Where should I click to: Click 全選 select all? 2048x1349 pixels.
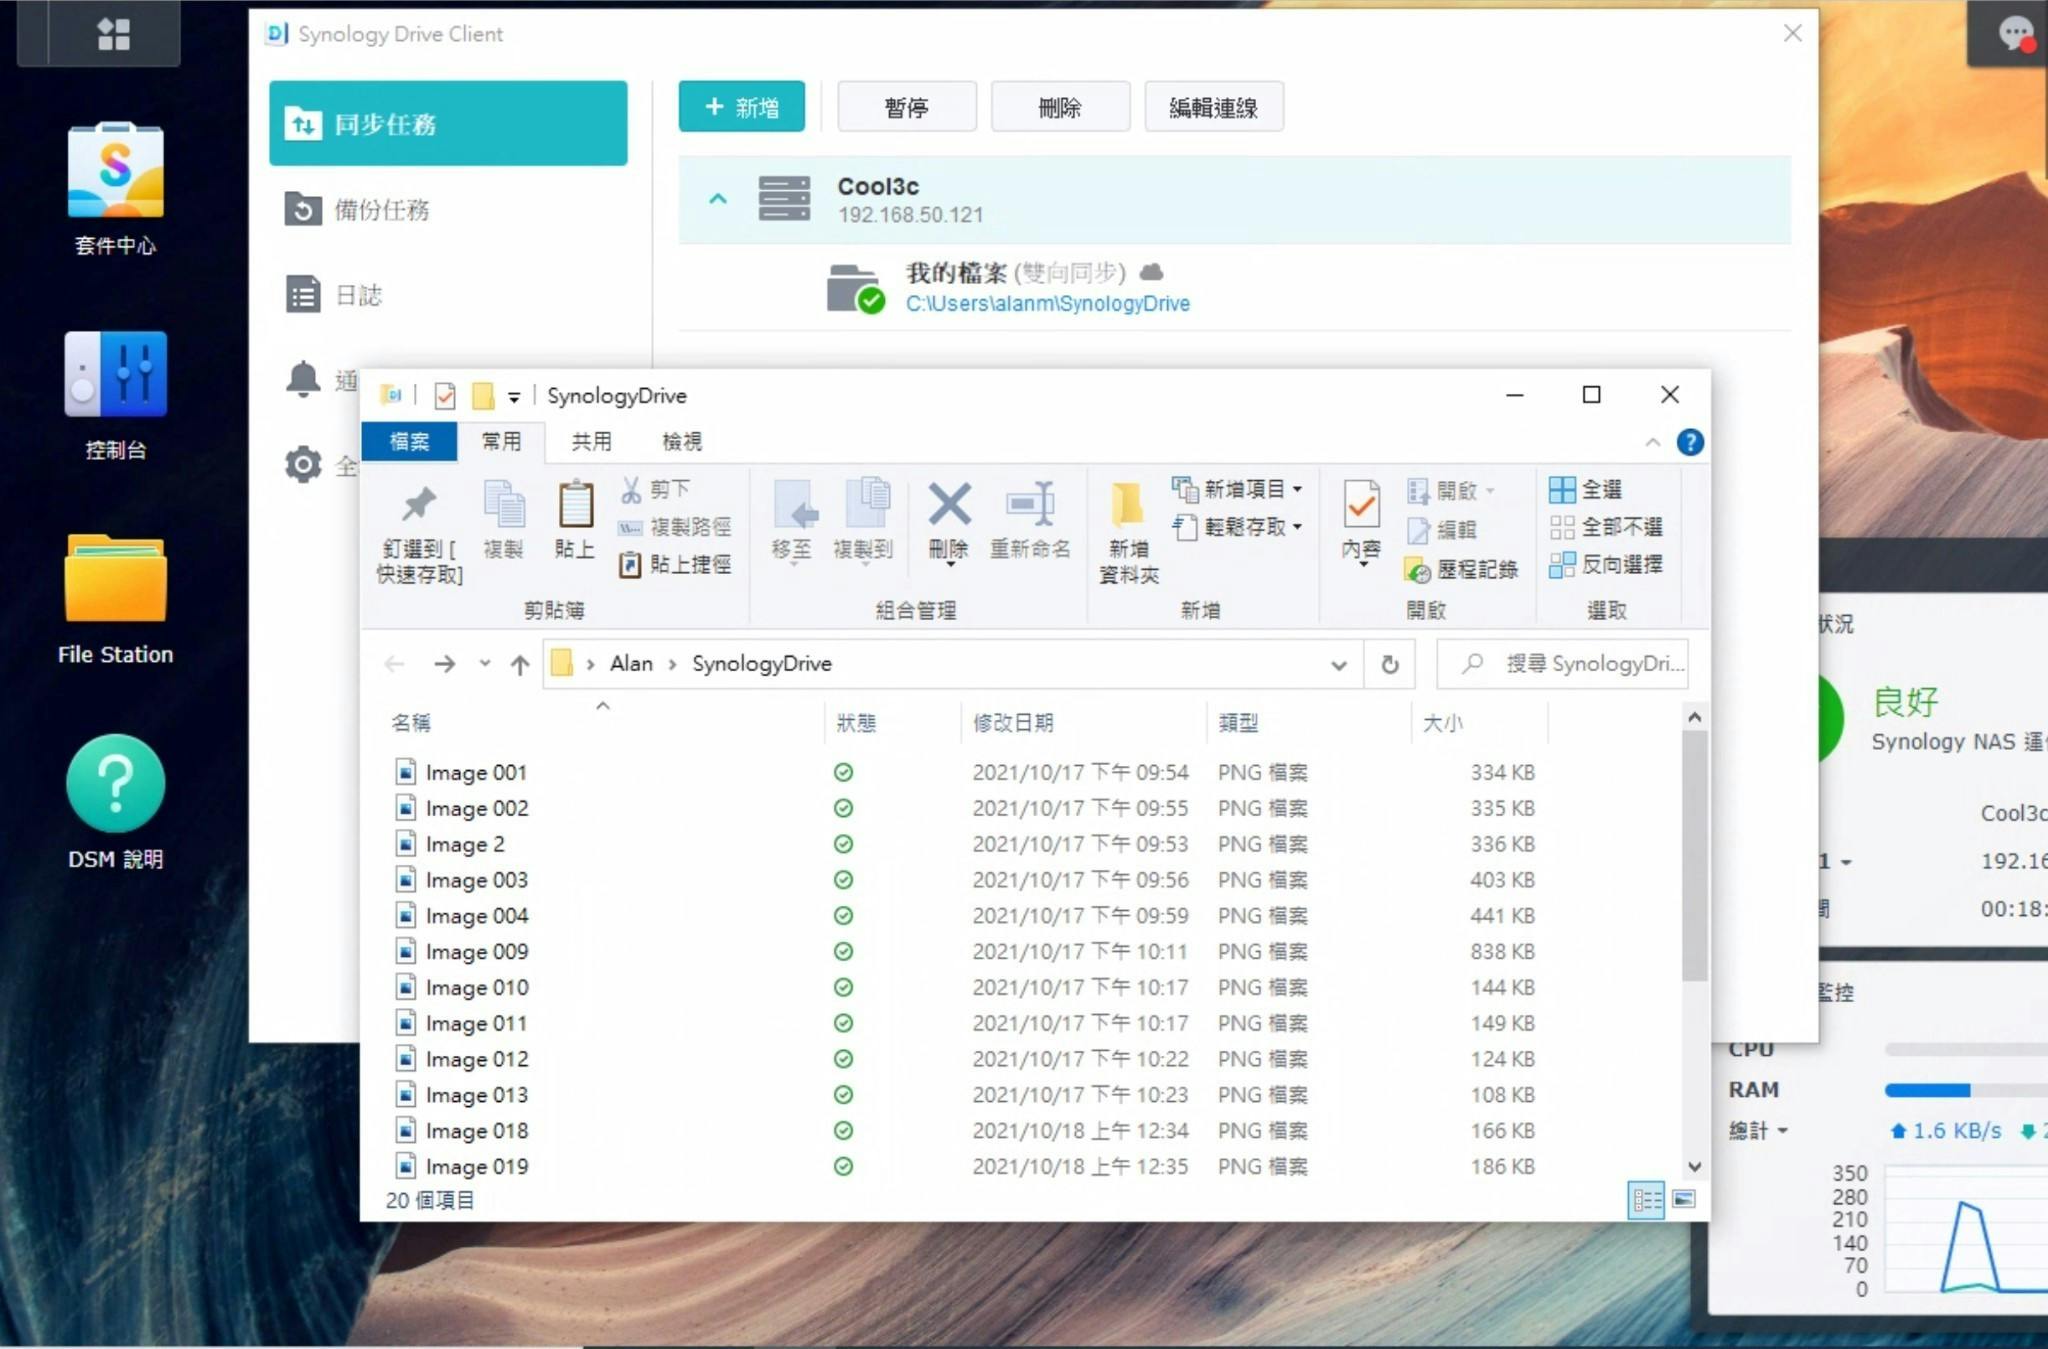(1586, 489)
